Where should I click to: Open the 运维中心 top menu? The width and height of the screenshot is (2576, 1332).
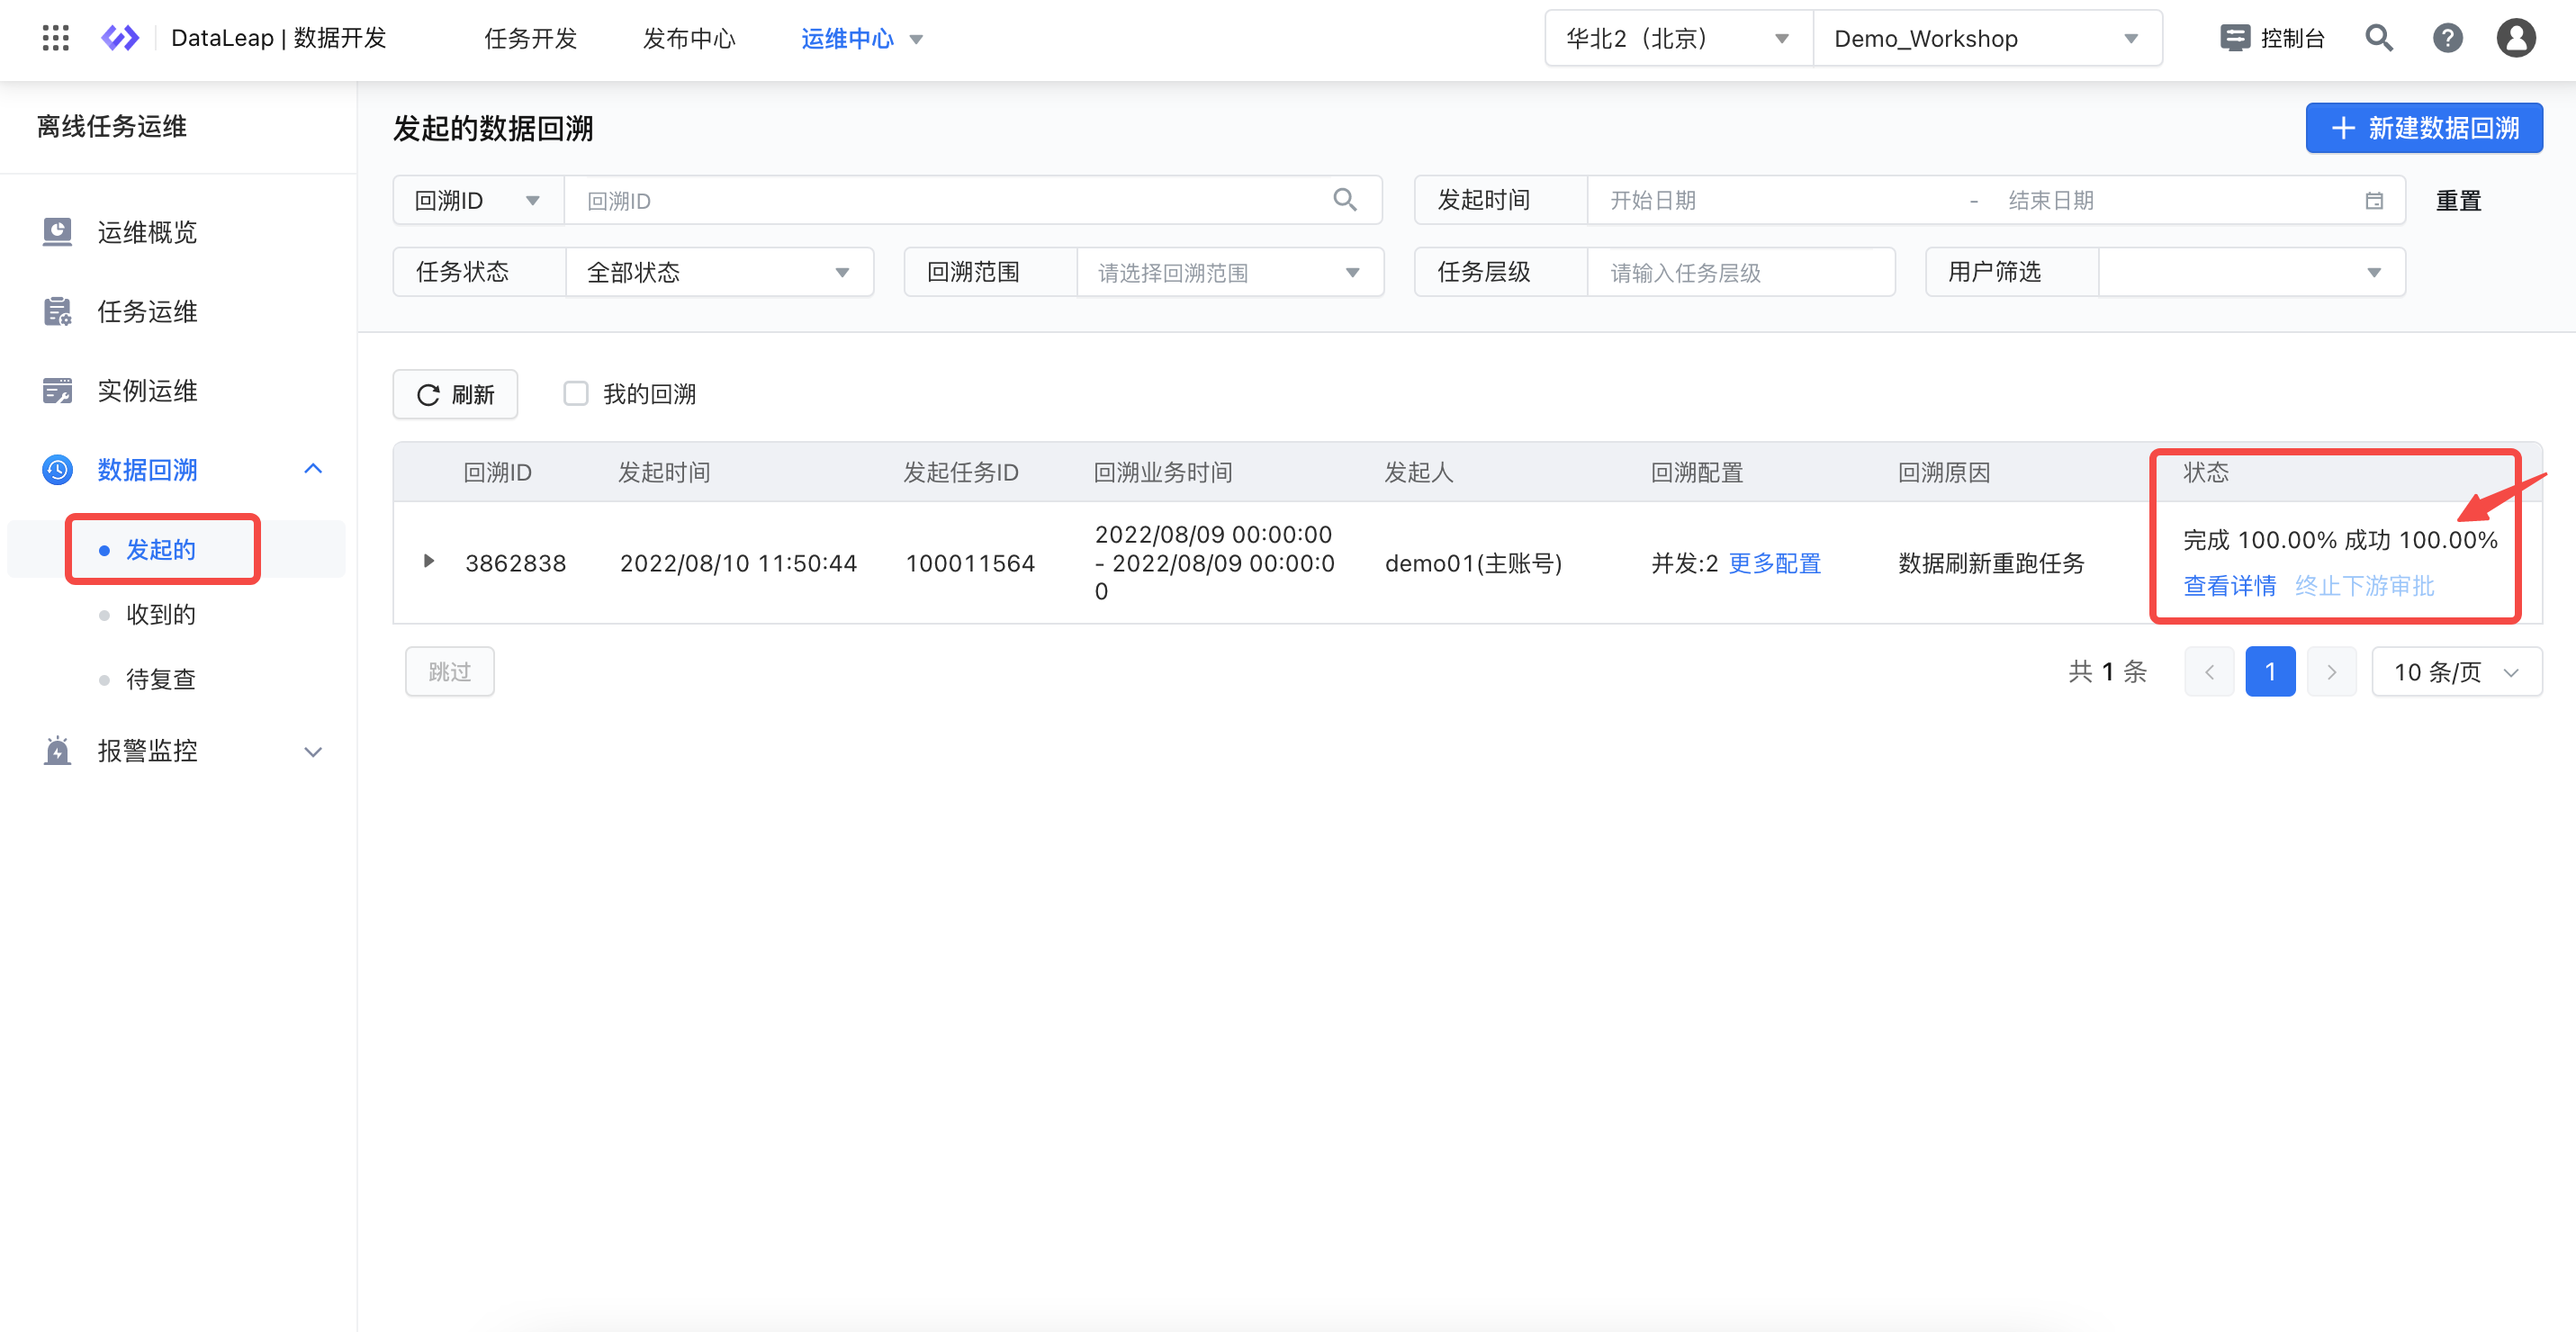(x=861, y=38)
